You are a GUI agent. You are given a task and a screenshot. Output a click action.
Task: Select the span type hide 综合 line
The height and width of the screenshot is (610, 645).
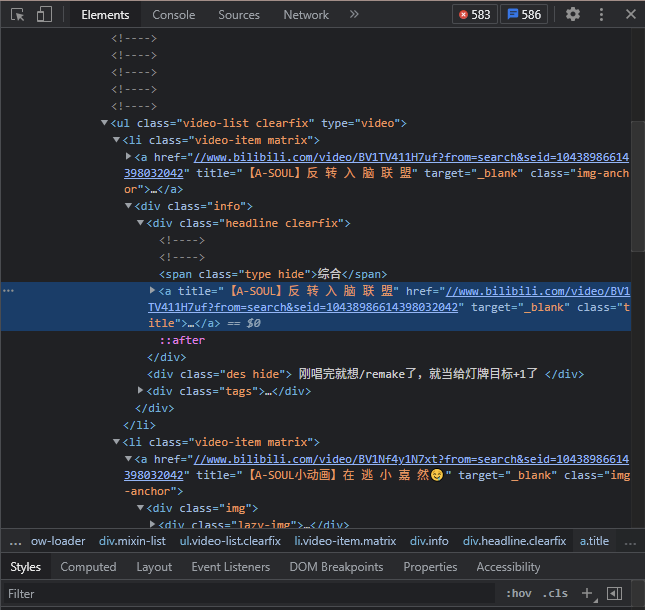273,274
